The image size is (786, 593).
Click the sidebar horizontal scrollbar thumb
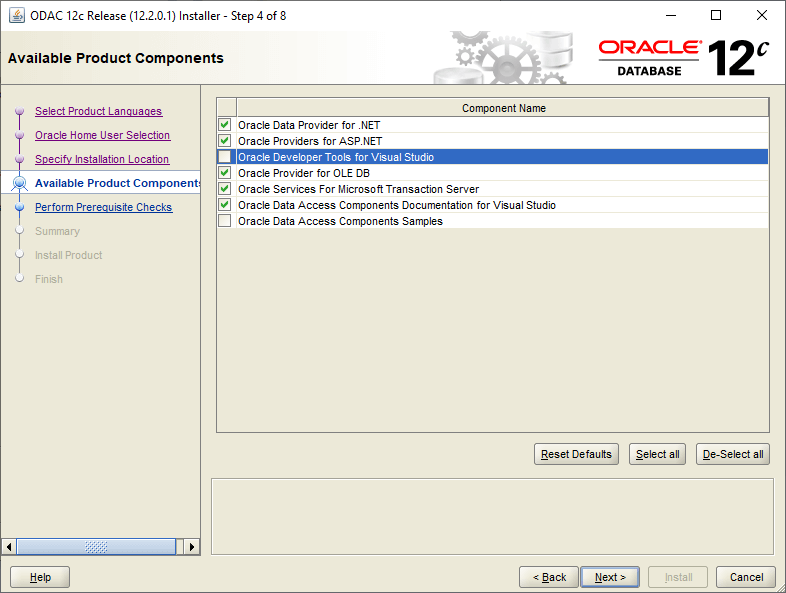click(x=96, y=546)
